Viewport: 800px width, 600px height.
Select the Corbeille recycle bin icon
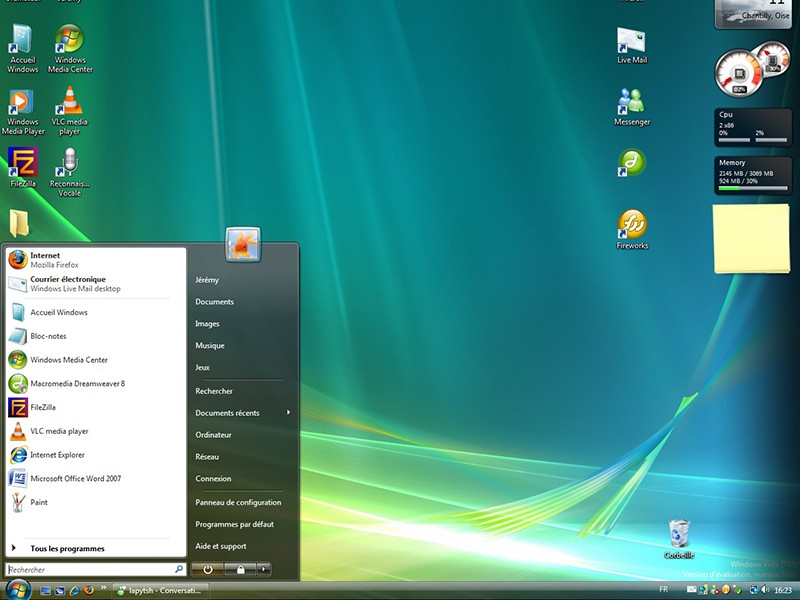click(679, 539)
